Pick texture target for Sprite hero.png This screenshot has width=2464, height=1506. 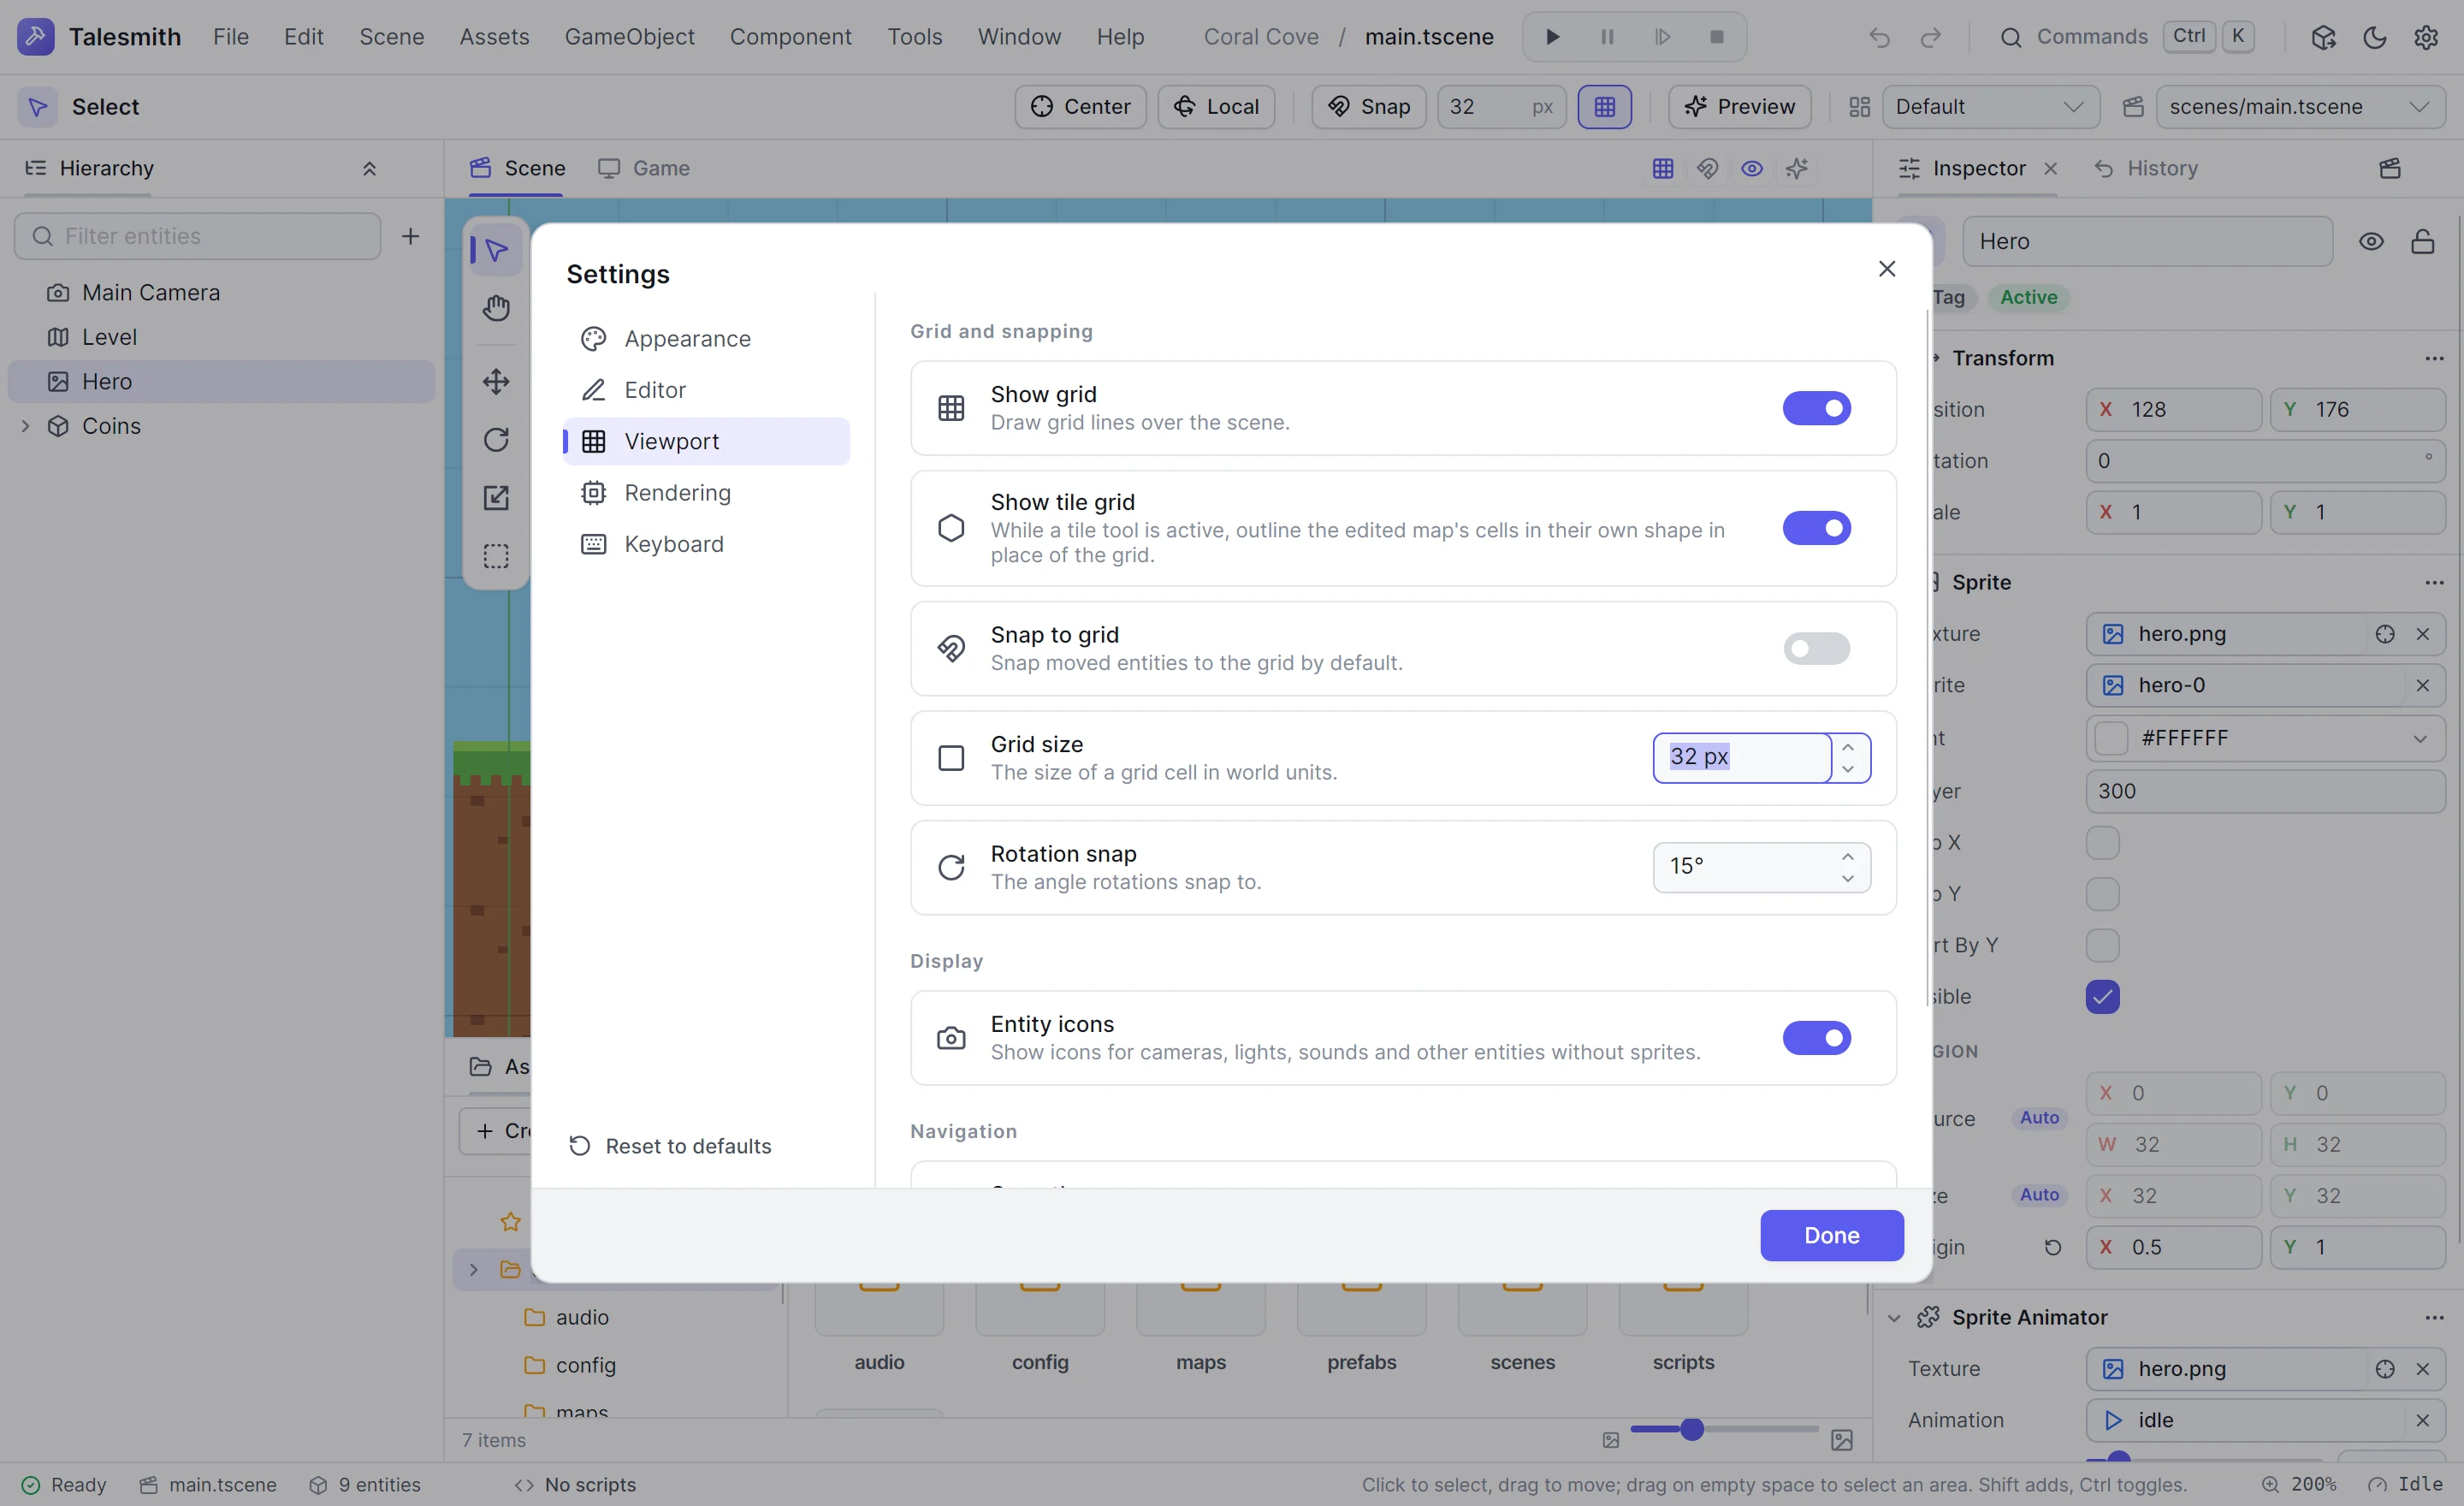pyautogui.click(x=2385, y=634)
